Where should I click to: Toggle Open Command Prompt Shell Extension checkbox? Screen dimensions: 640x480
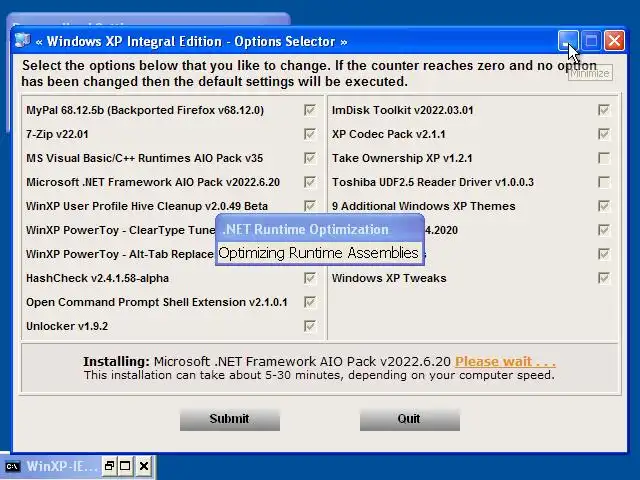[x=310, y=302]
